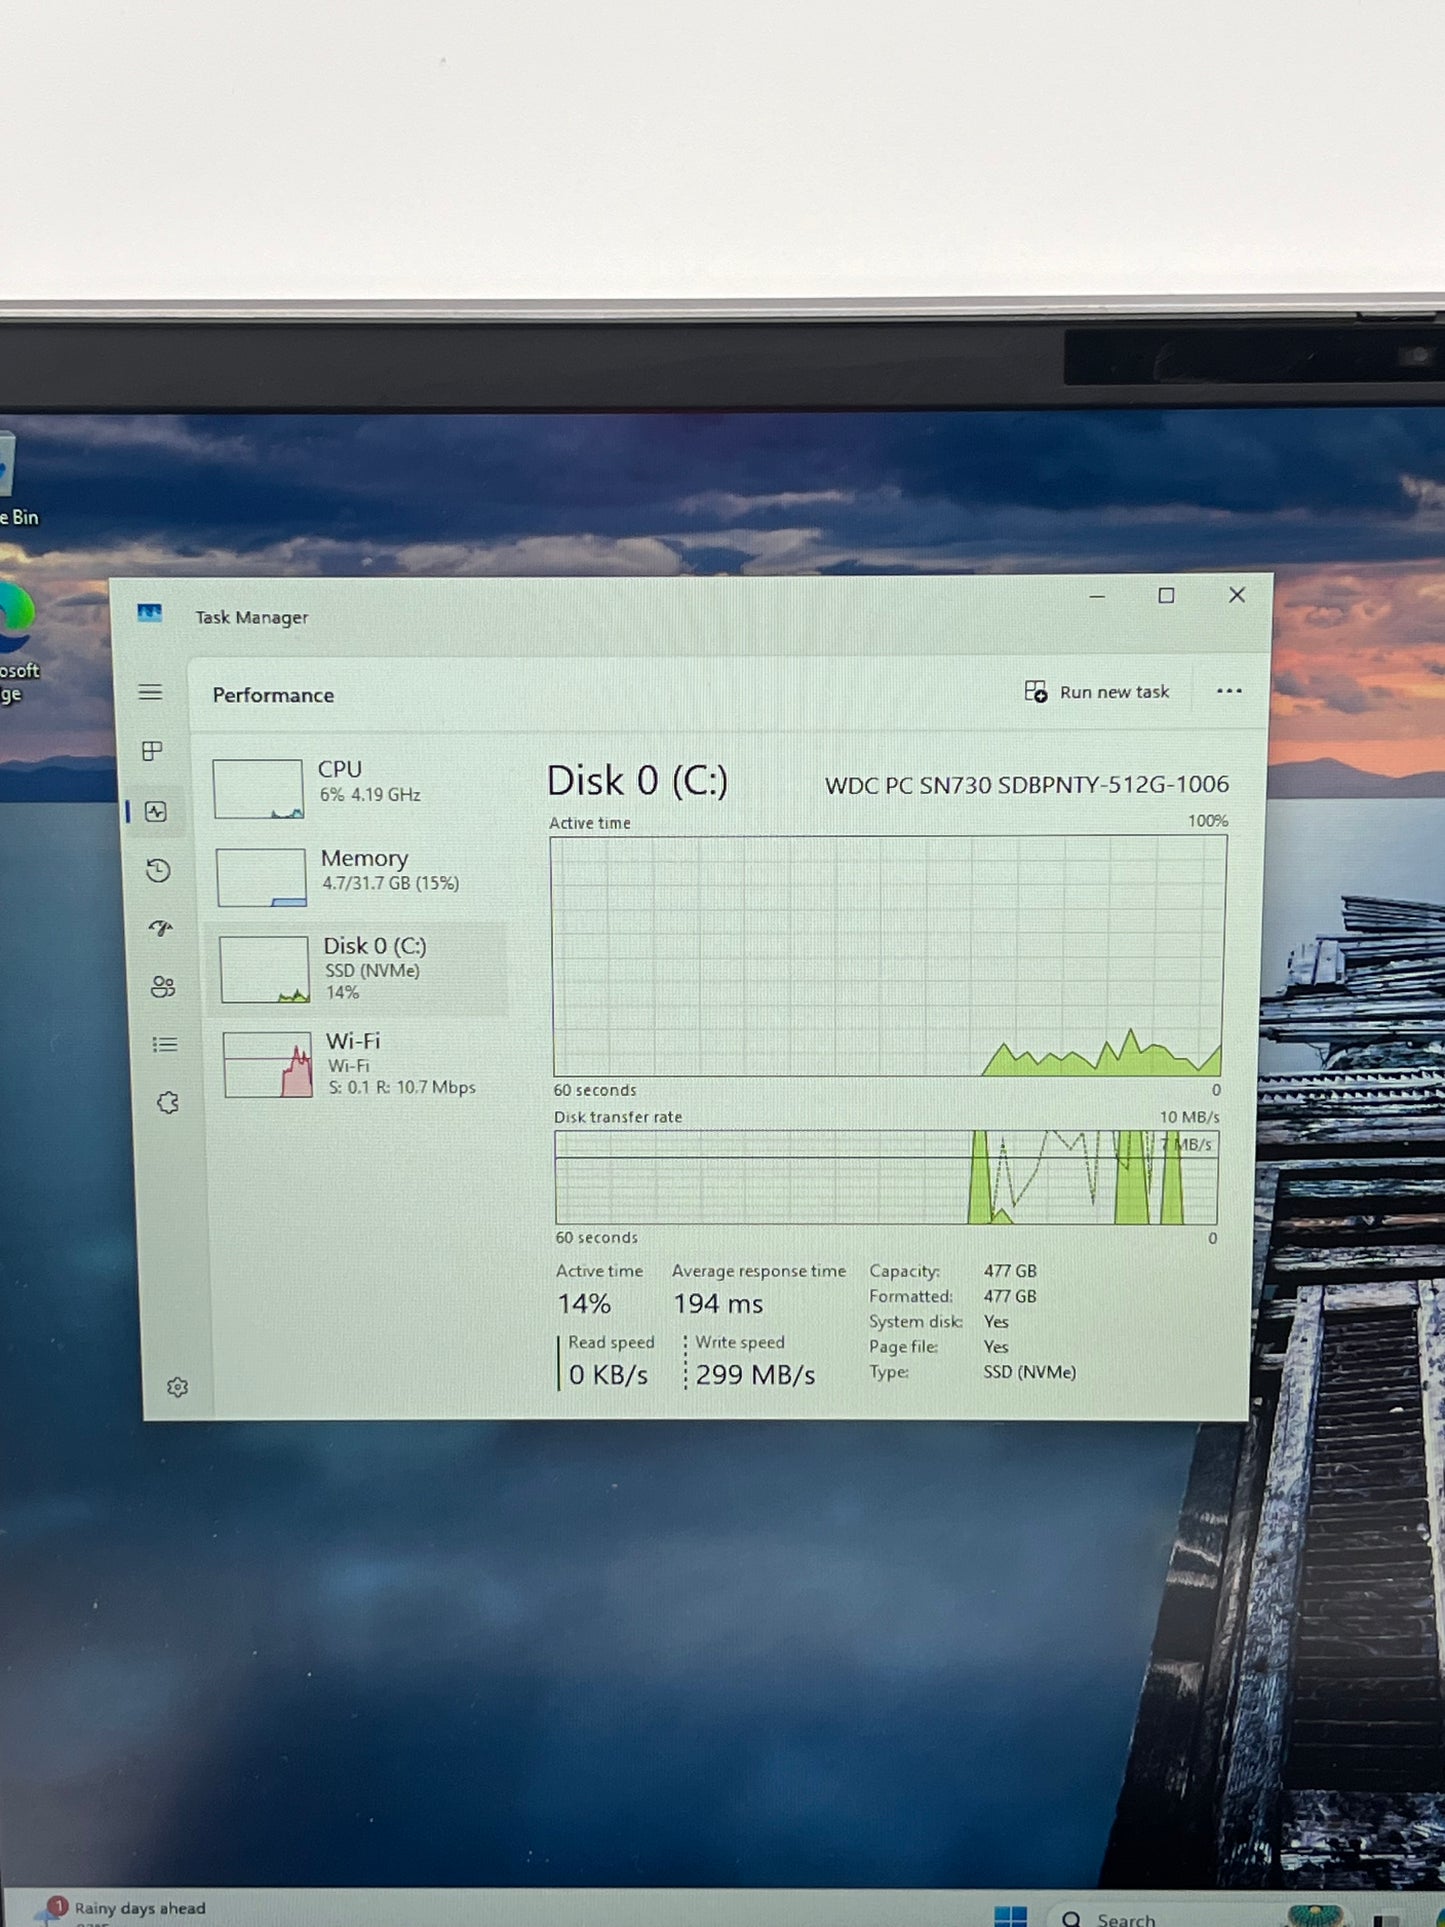Viewport: 1445px width, 1927px height.
Task: Maximize the Task Manager window
Action: tap(1166, 596)
